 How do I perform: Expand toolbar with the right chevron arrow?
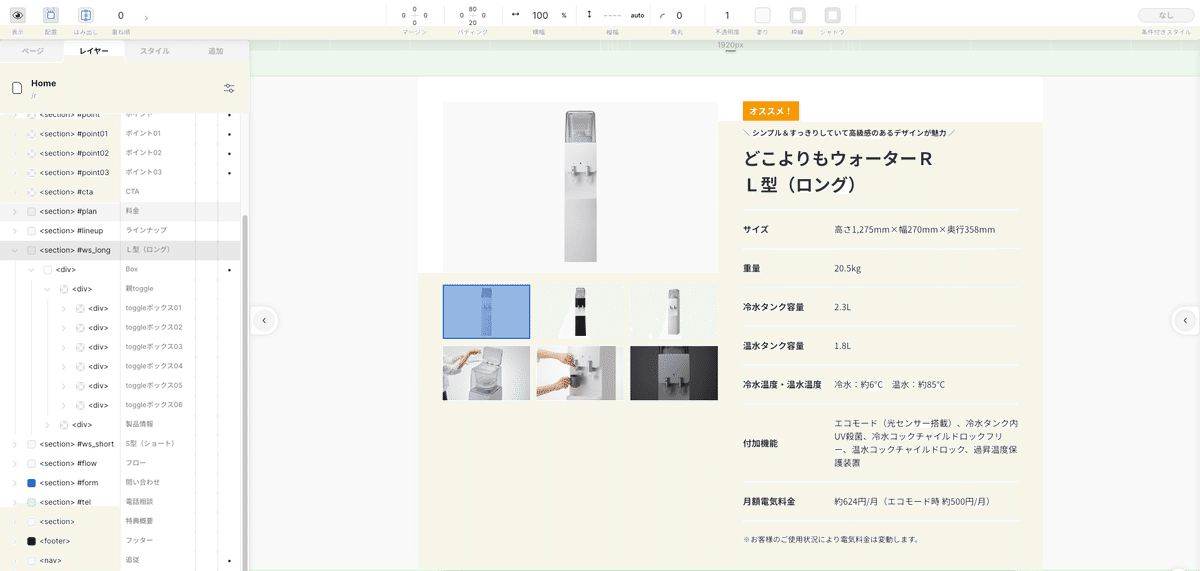(x=147, y=17)
